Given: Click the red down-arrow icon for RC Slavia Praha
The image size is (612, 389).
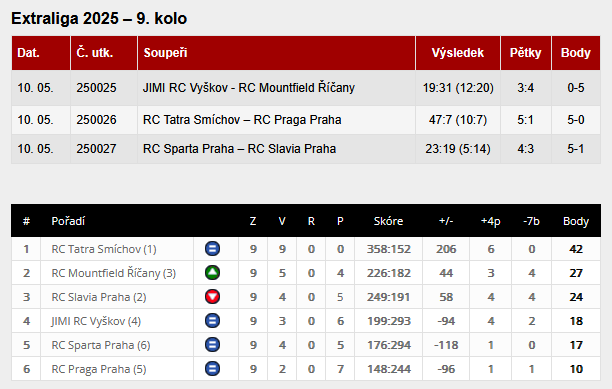Looking at the screenshot, I should pos(212,297).
